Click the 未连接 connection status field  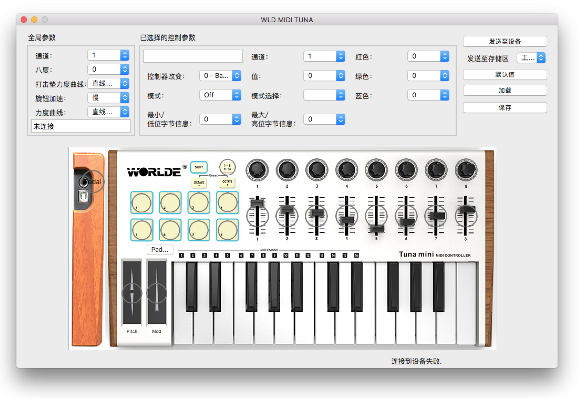pos(81,126)
